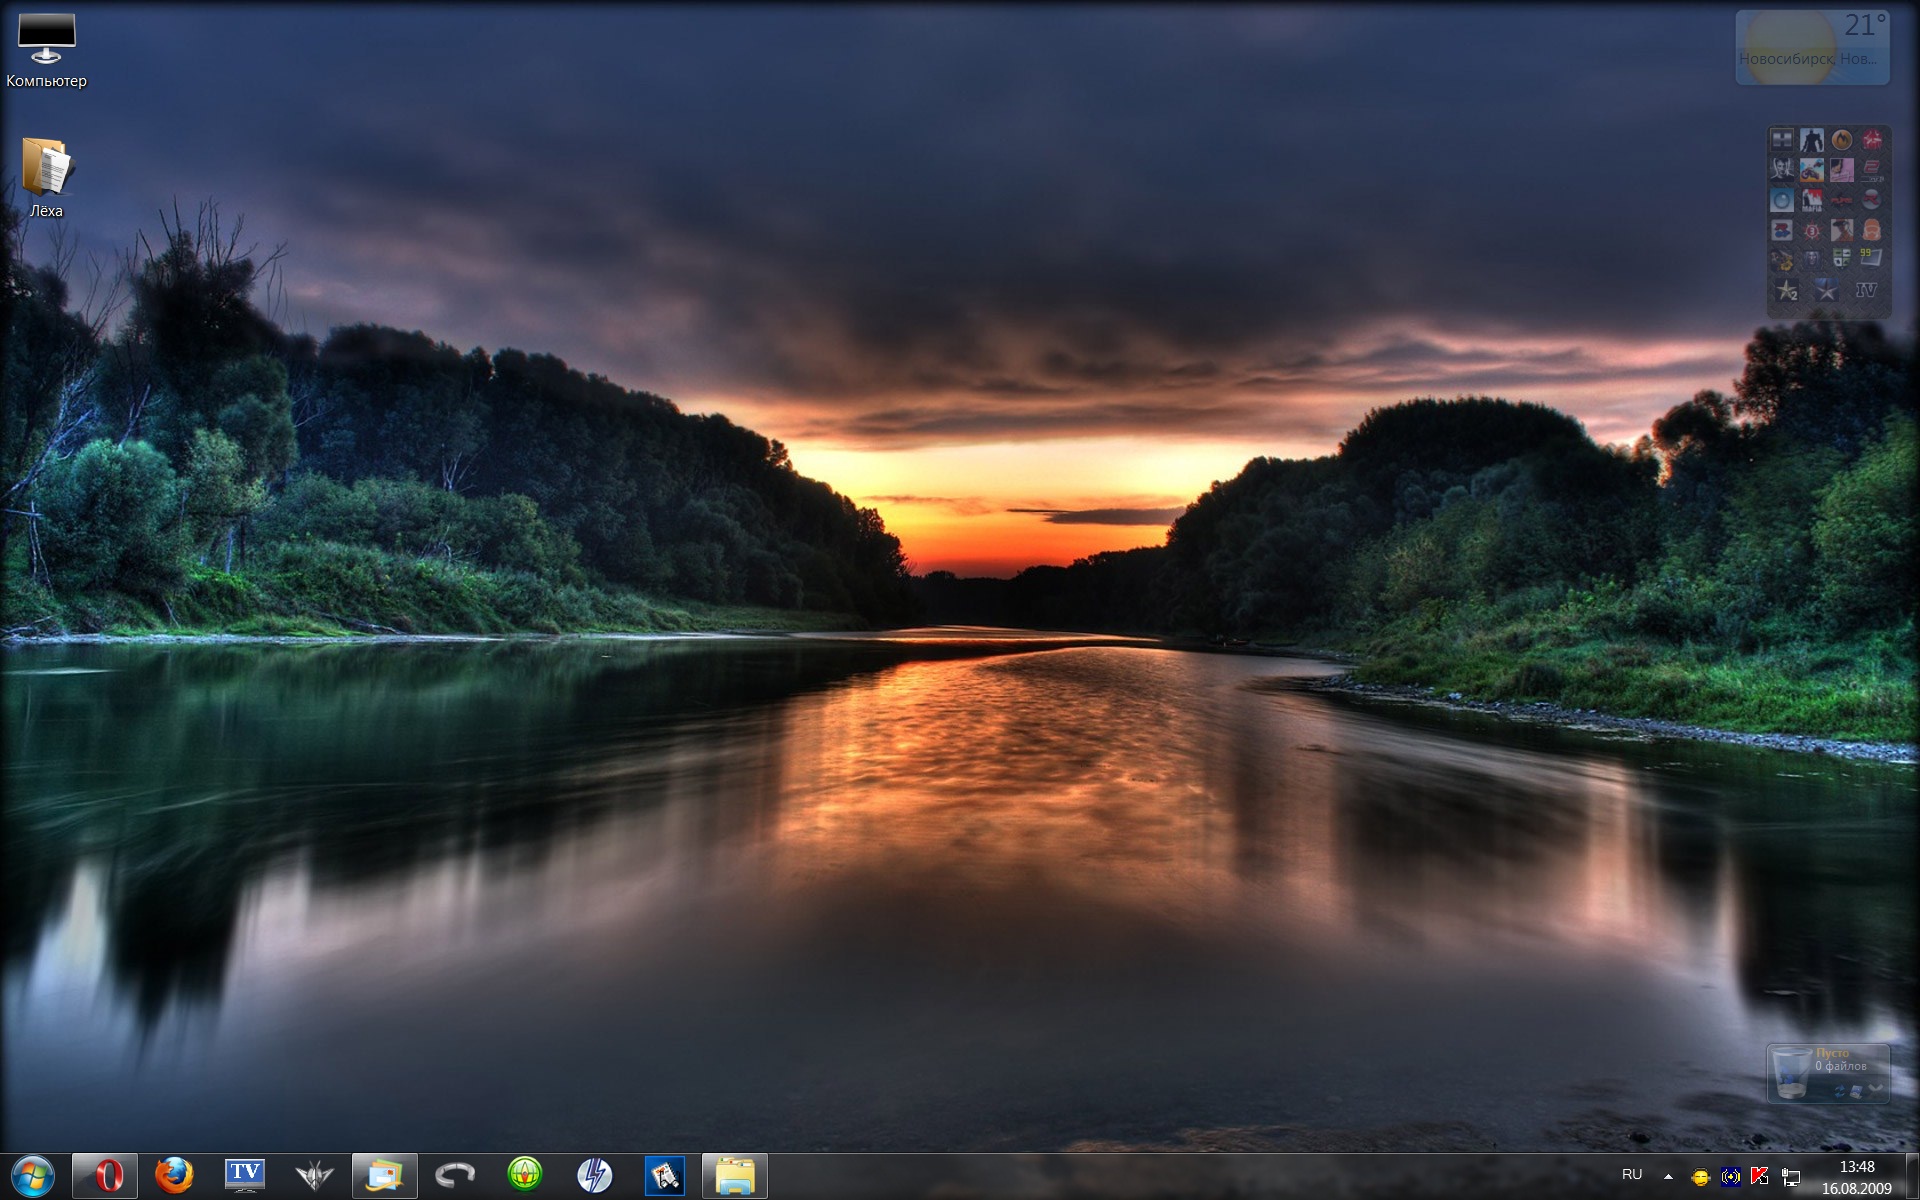Click the Kaspersky antivirus tray icon

pos(1760,1176)
